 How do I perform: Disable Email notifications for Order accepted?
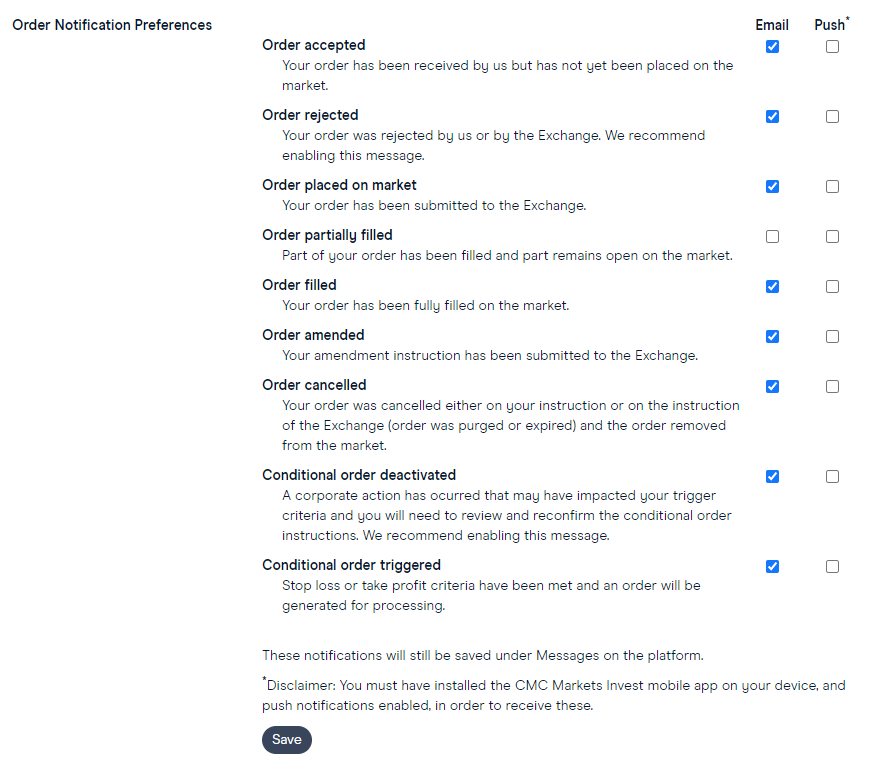click(x=772, y=46)
